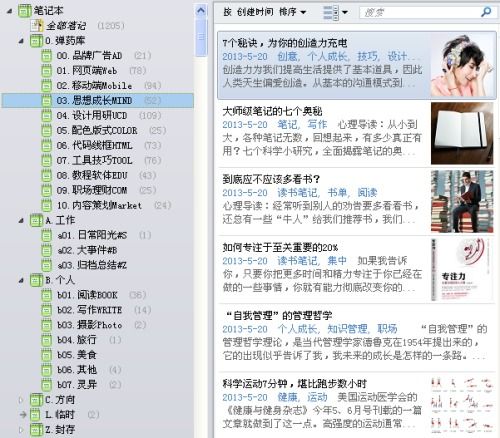The width and height of the screenshot is (500, 438).
Task: Select the 03.思想成长MIND notebook
Action: tap(98, 101)
